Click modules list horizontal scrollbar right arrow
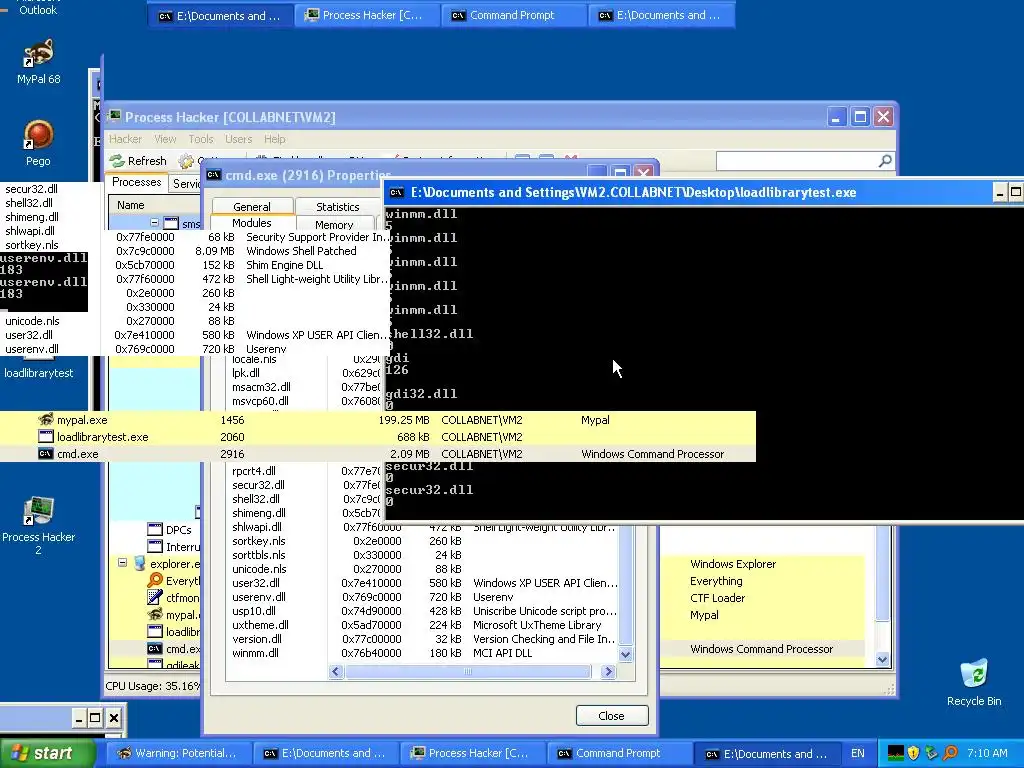 point(609,671)
